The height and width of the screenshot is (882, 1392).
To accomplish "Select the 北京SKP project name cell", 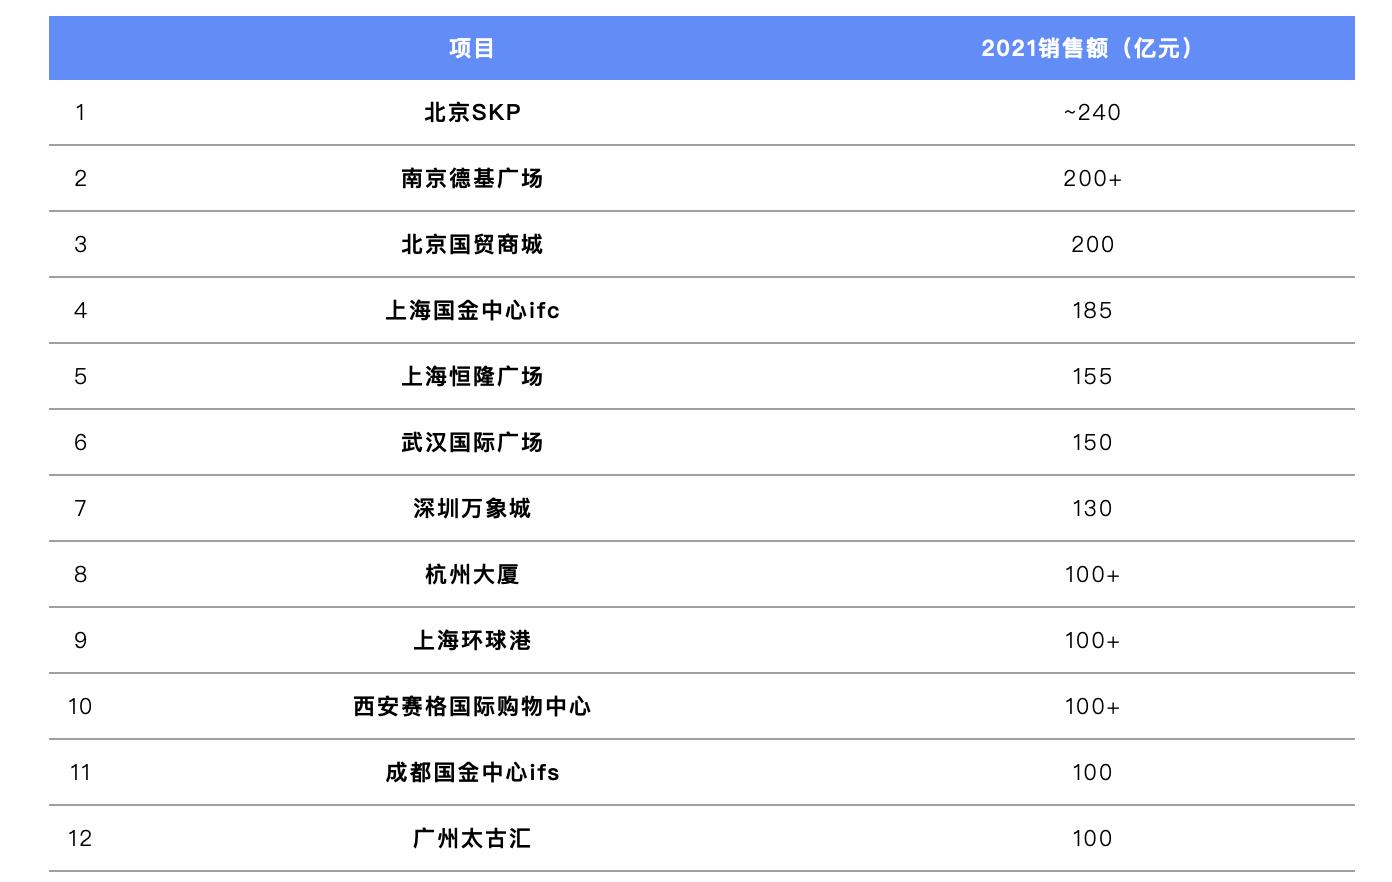I will (472, 112).
